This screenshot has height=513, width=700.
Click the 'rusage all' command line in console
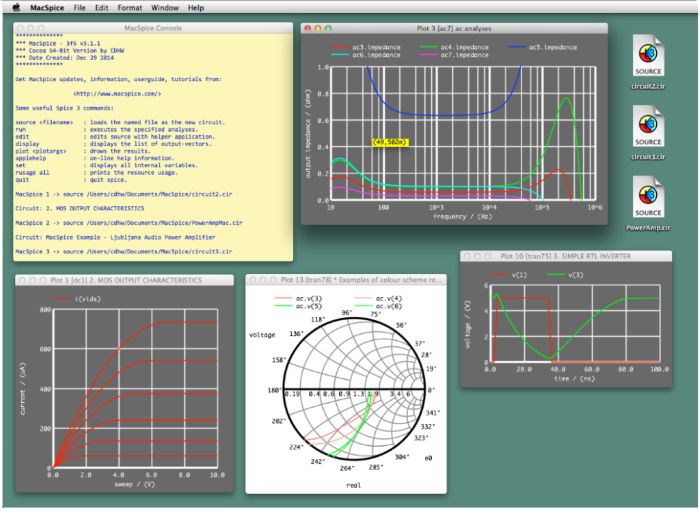click(x=96, y=173)
